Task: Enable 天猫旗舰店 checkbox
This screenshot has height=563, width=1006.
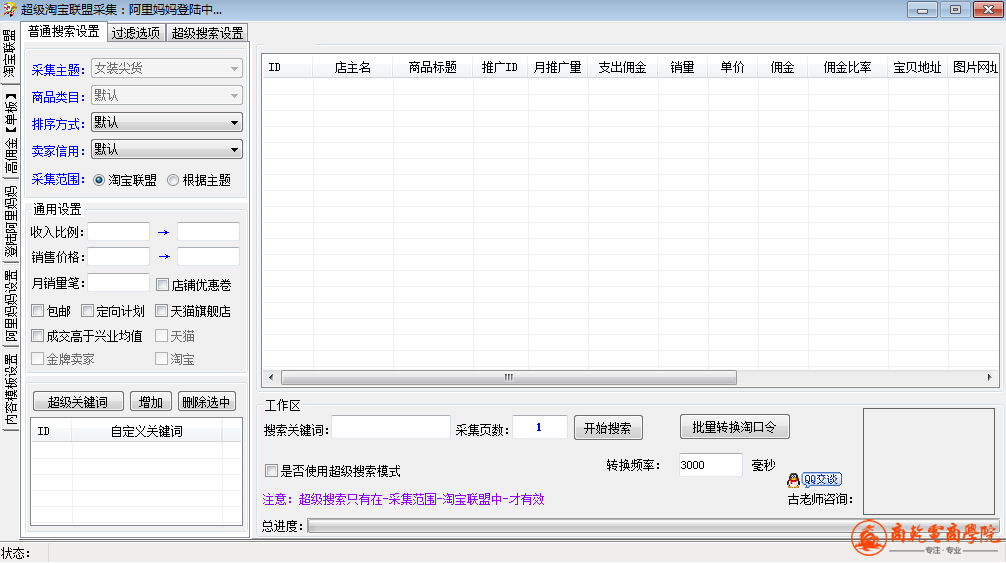Action: click(x=162, y=311)
